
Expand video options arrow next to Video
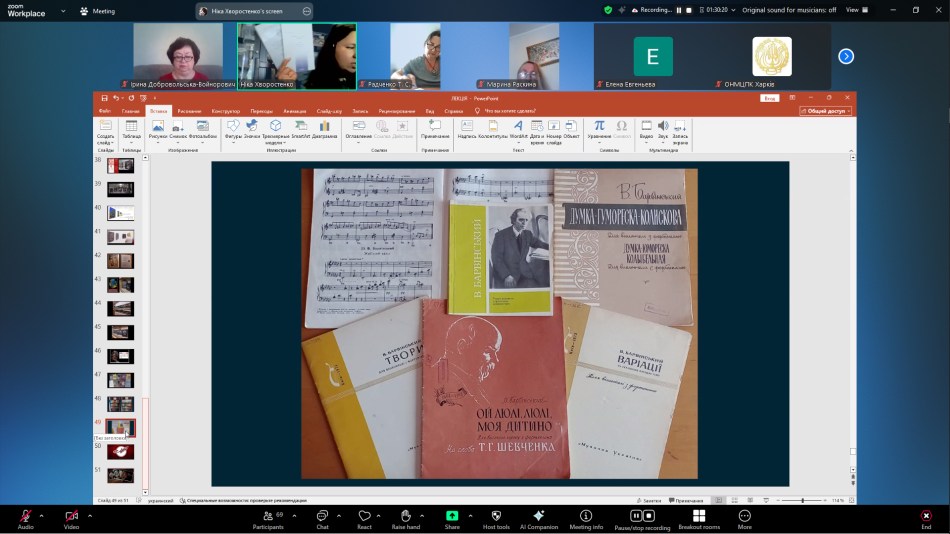tap(90, 516)
